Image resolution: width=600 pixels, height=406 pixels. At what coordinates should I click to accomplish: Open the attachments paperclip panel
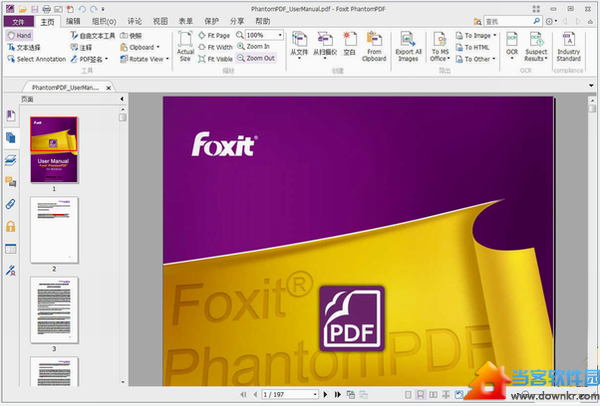(x=11, y=204)
